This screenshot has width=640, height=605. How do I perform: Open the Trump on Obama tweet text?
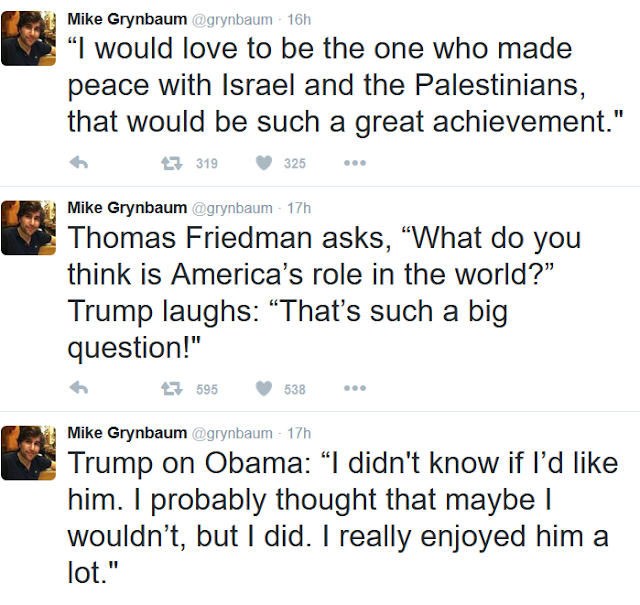[343, 517]
